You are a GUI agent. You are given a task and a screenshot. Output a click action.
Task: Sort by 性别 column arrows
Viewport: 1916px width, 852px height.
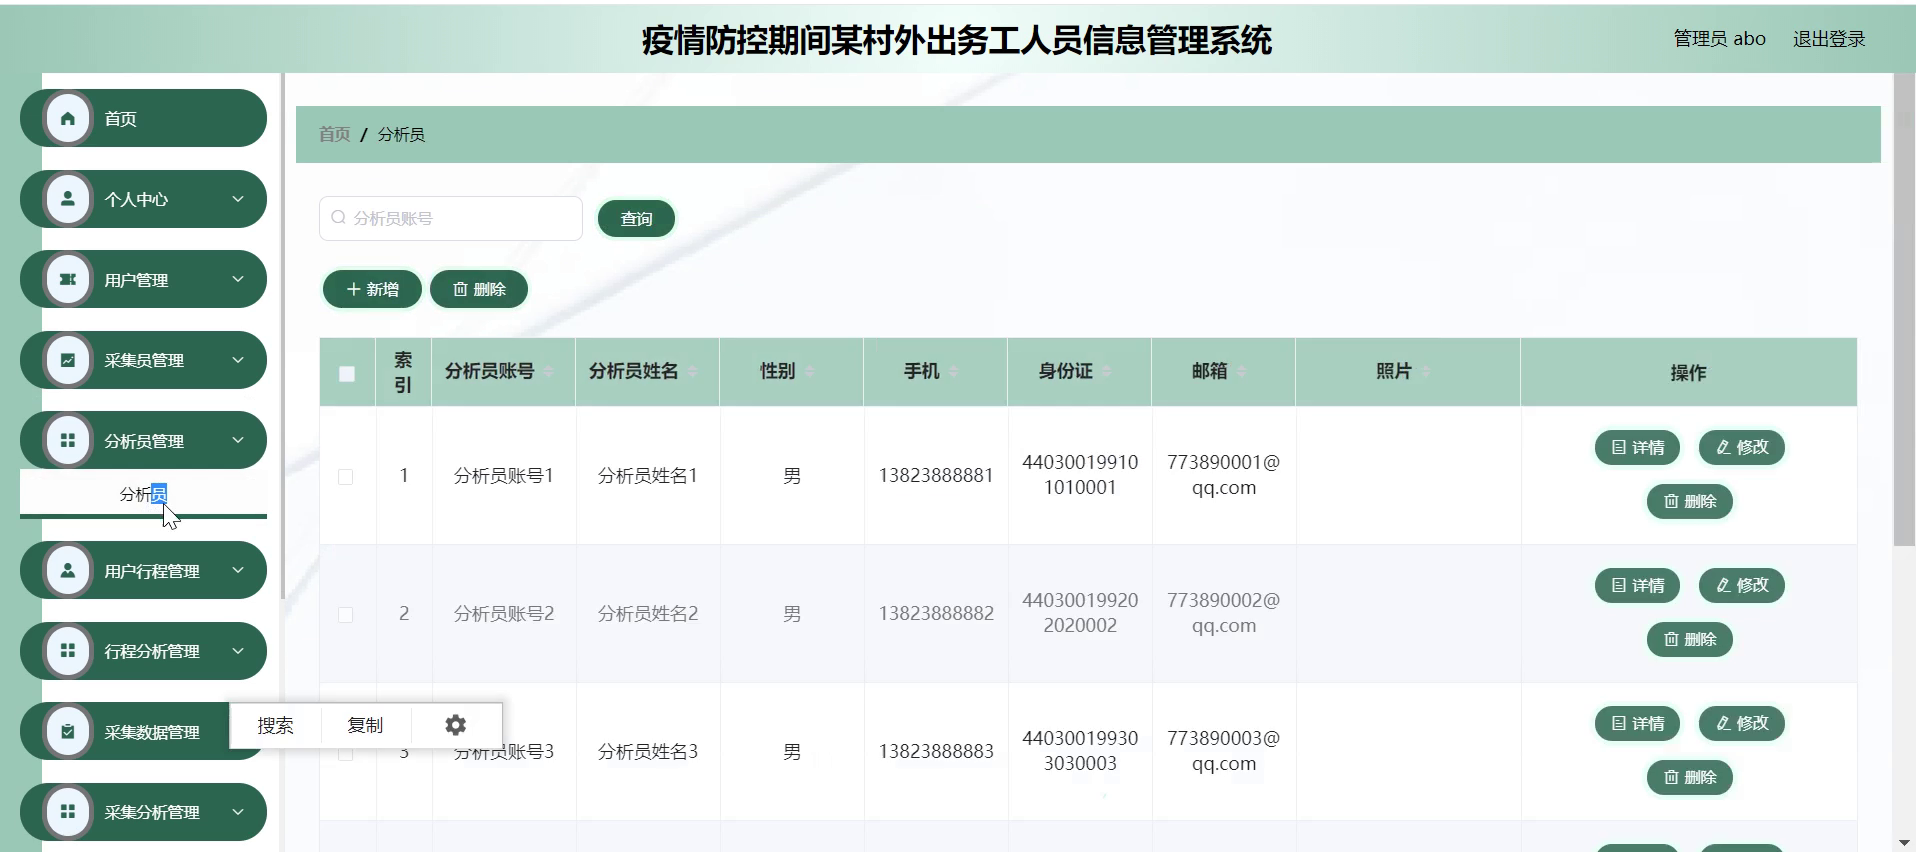809,371
